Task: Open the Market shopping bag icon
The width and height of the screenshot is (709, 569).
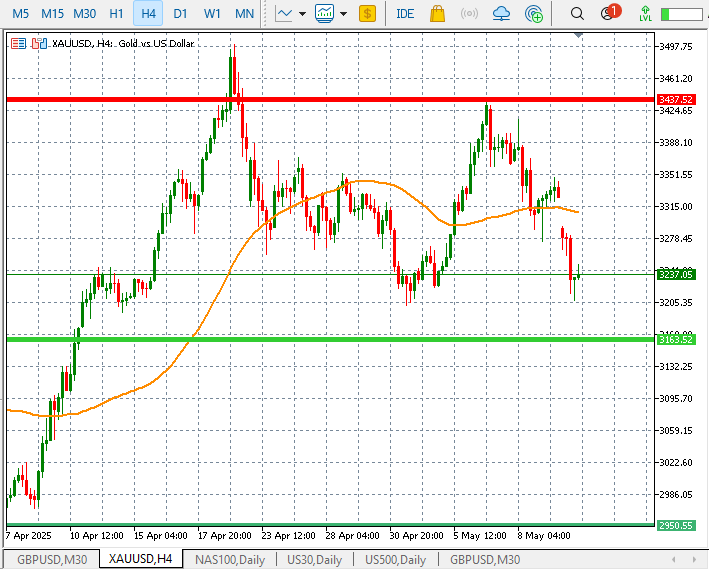Action: click(x=437, y=14)
